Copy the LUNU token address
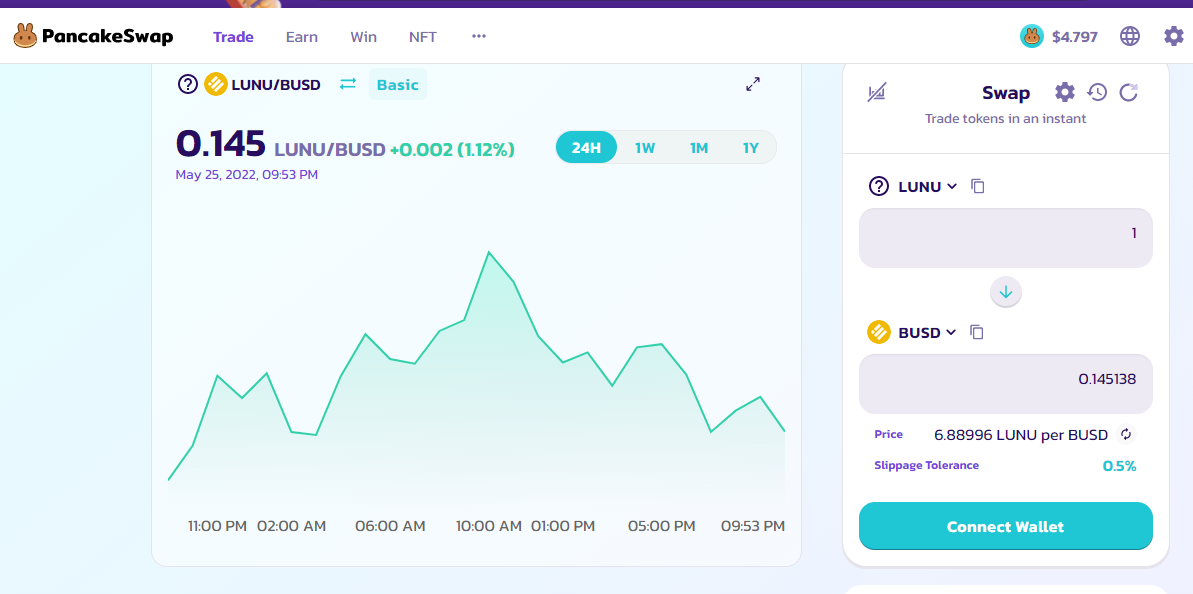This screenshot has height=594, width=1193. pyautogui.click(x=978, y=186)
